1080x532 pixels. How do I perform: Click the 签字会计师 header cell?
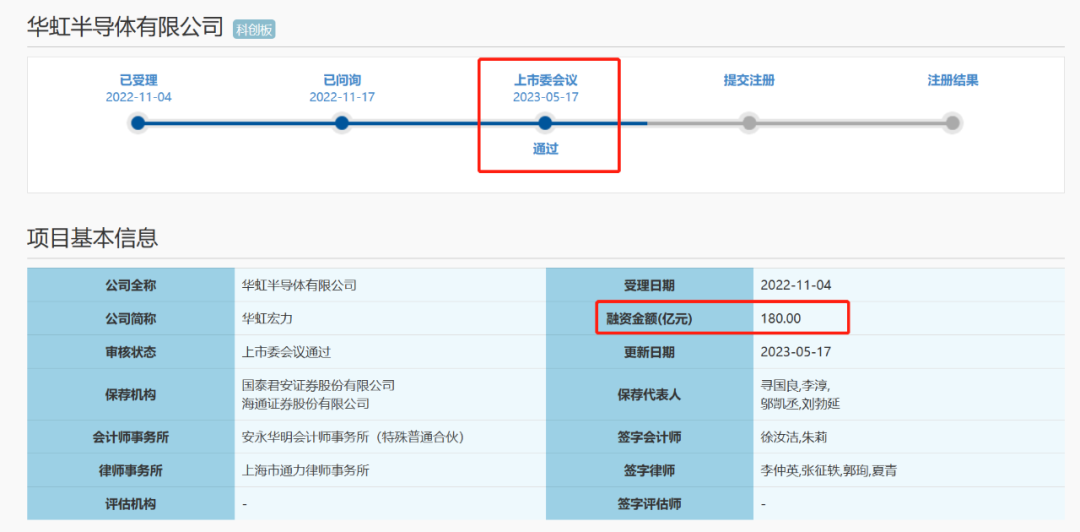click(650, 438)
